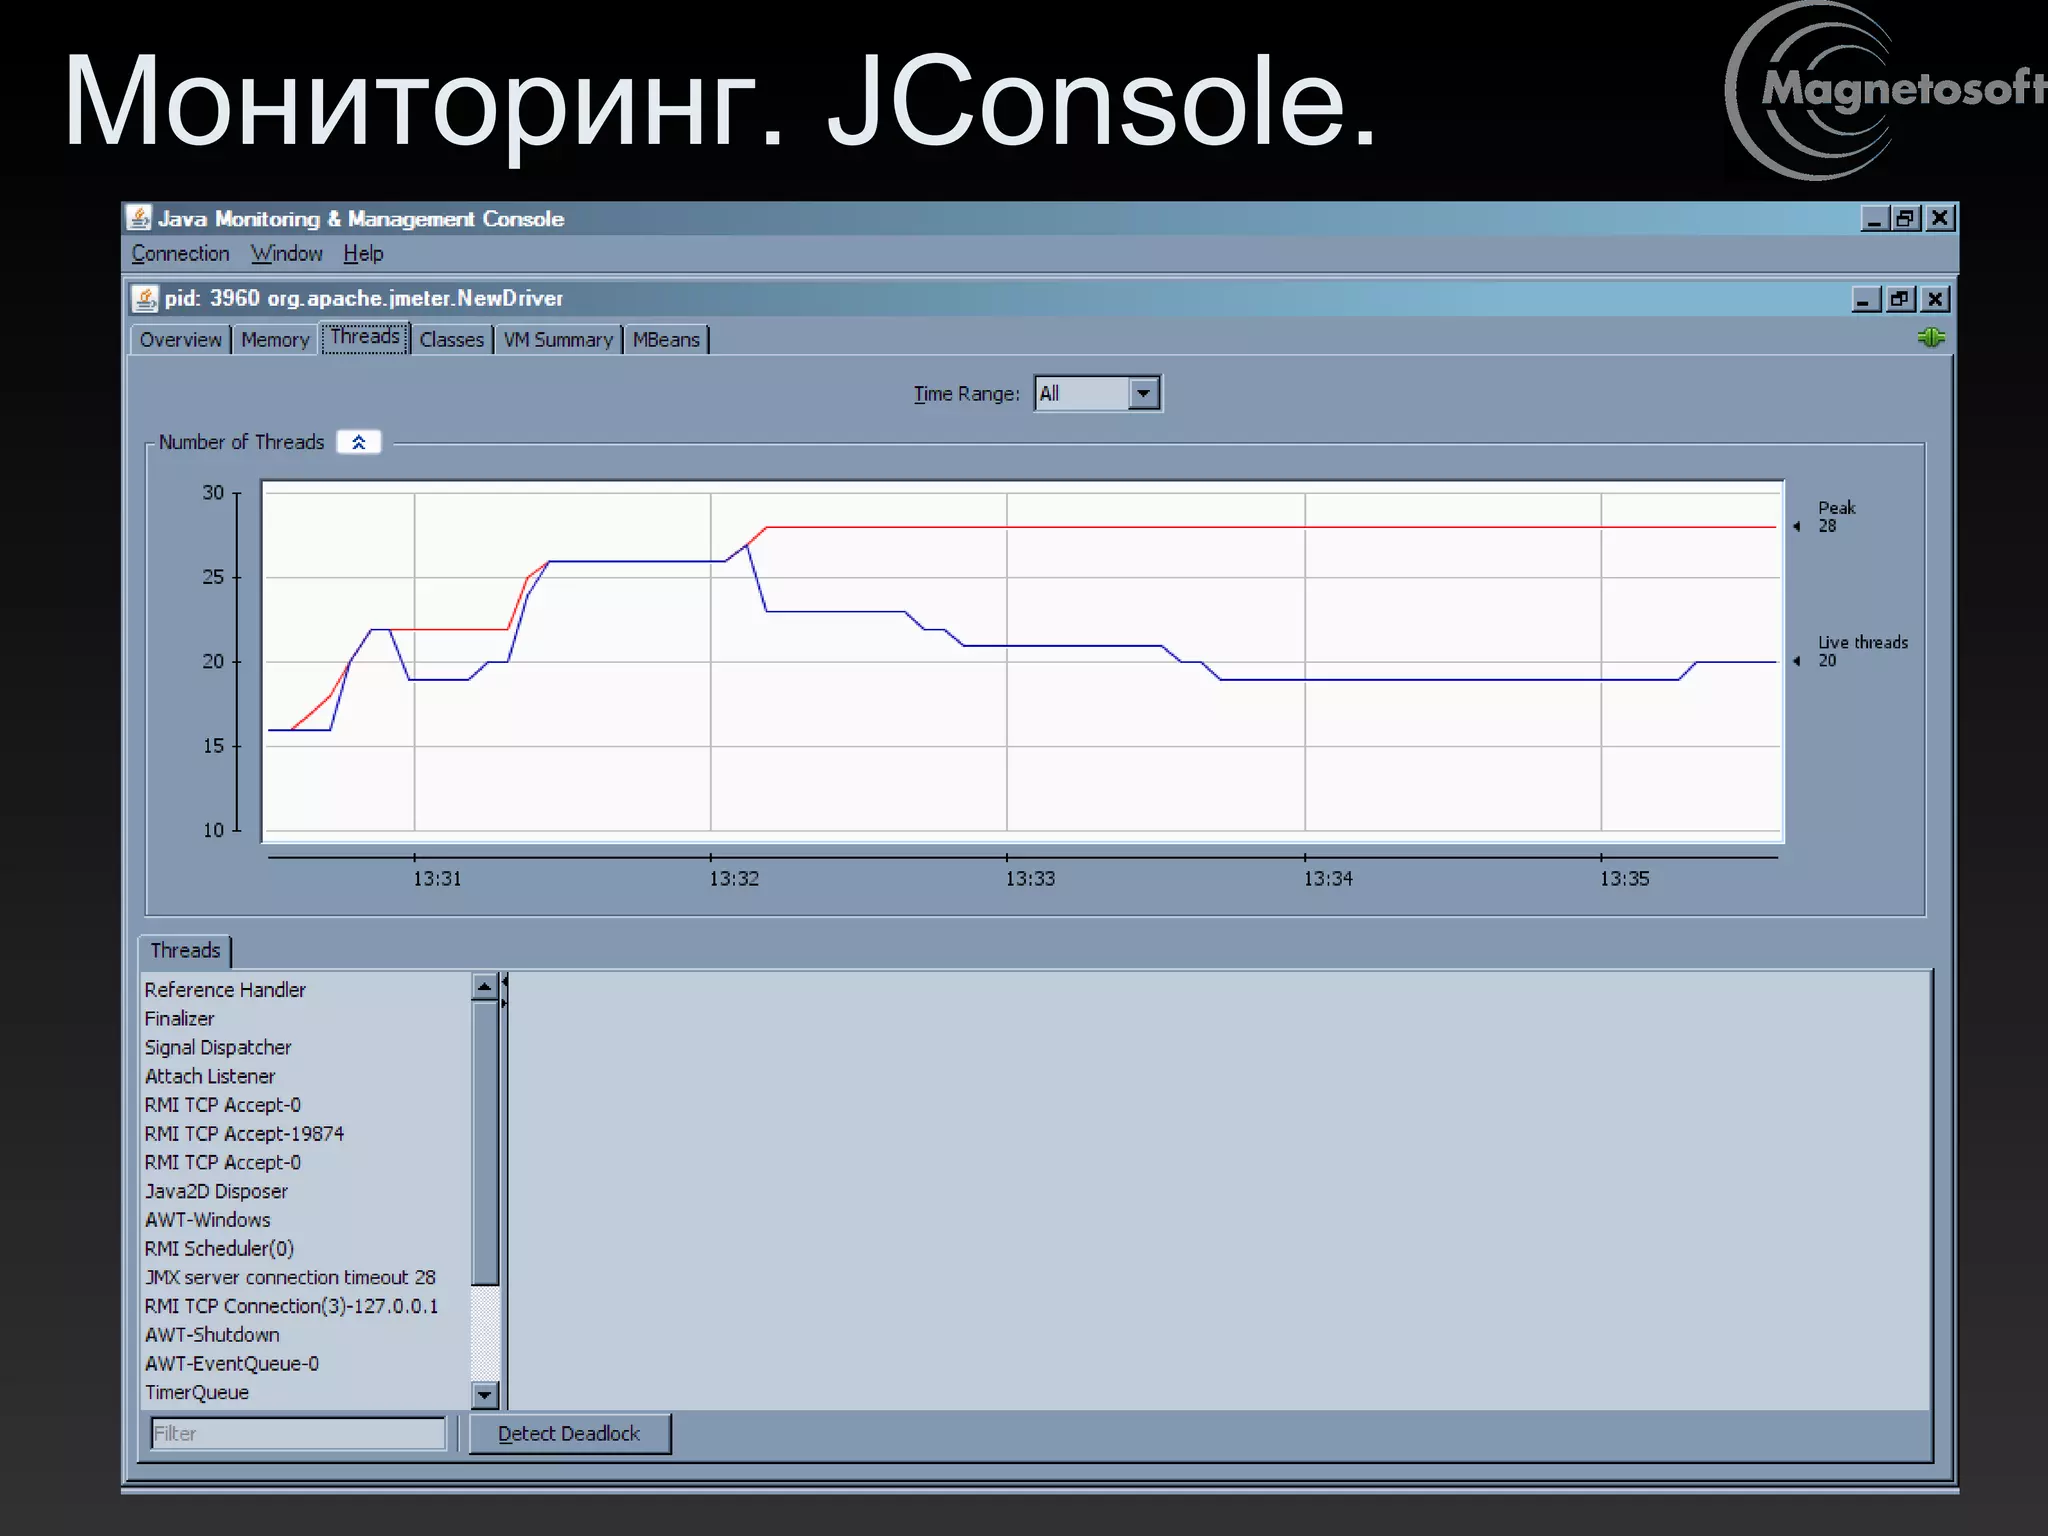Select the lower Threads list tab
The image size is (2048, 1536).
(185, 950)
